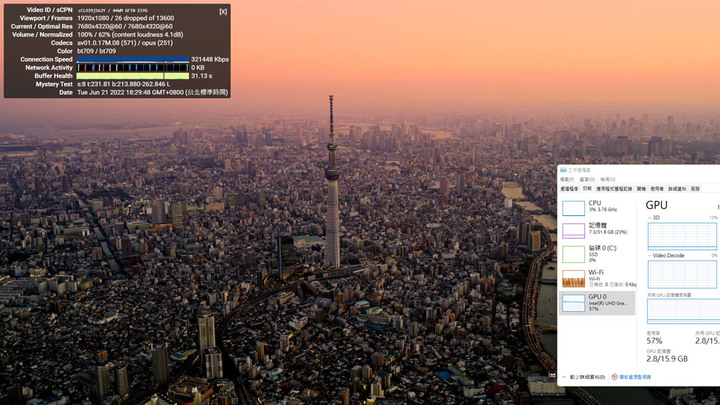Open Task Manager Options (選項) menu
720x405 pixels.
587,180
